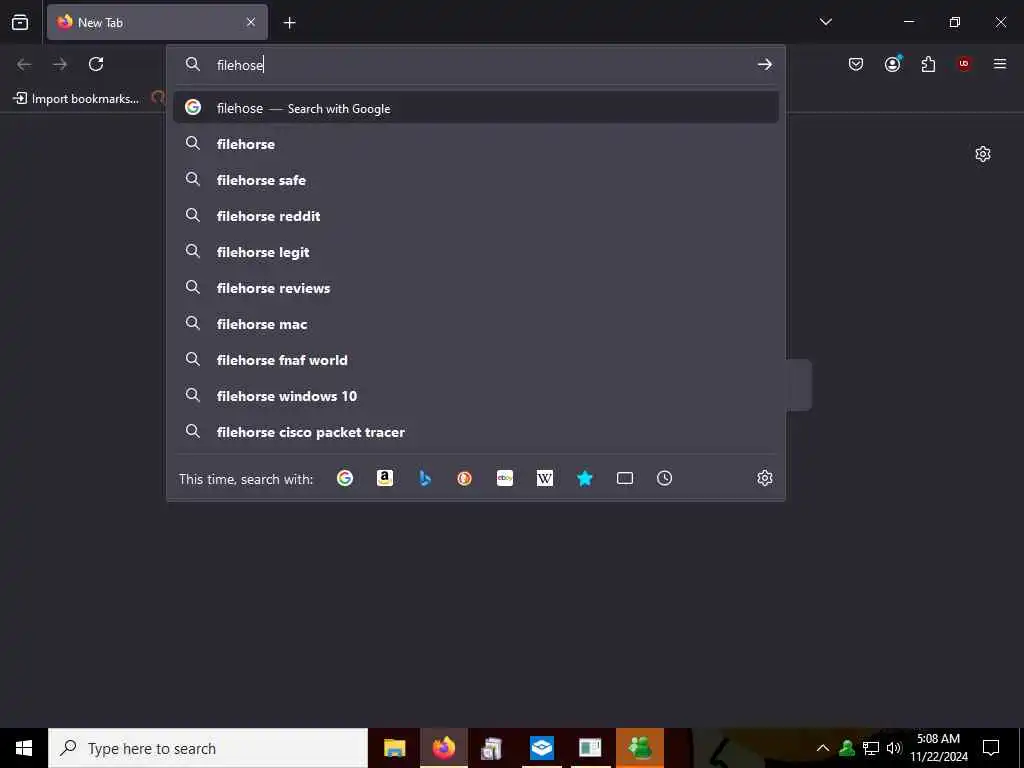This screenshot has height=768, width=1024.
Task: Search in History clock icon
Action: point(664,478)
